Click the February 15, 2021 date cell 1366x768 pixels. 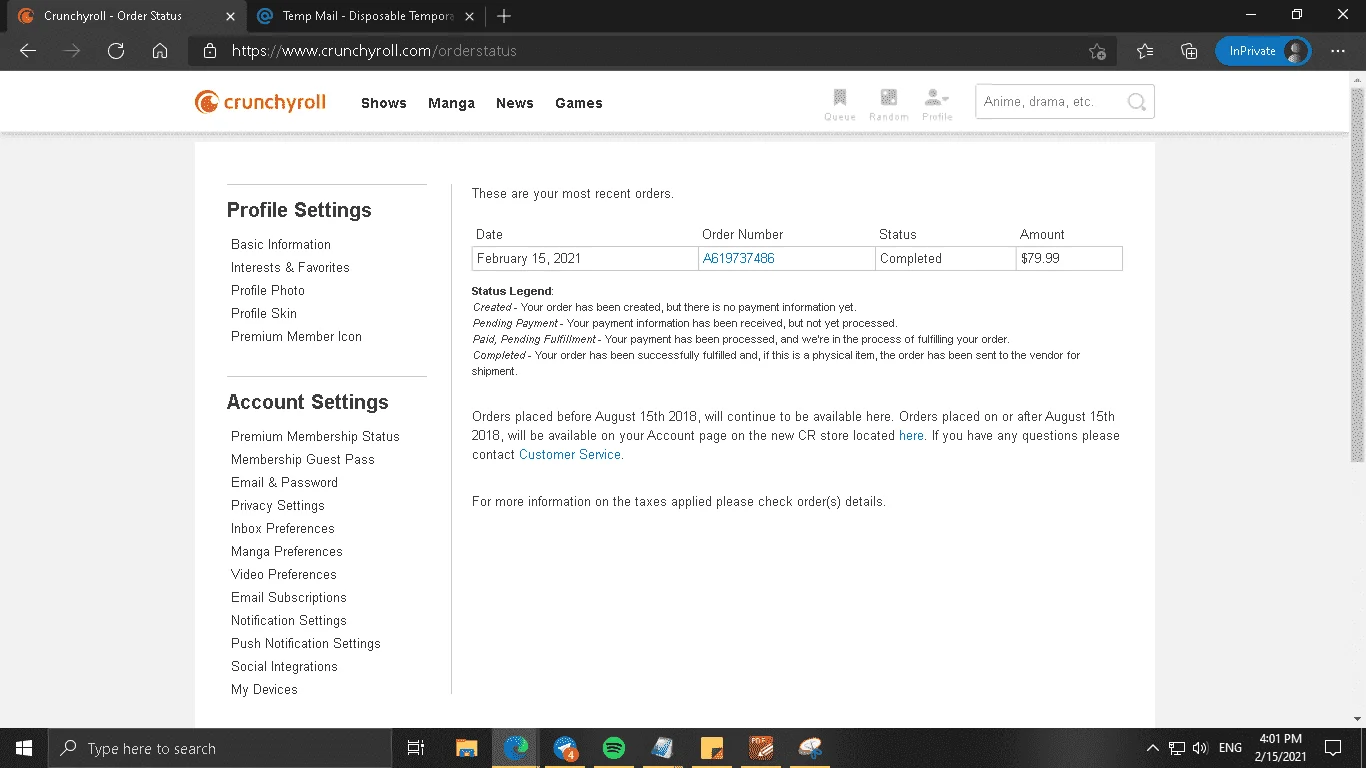tap(585, 258)
